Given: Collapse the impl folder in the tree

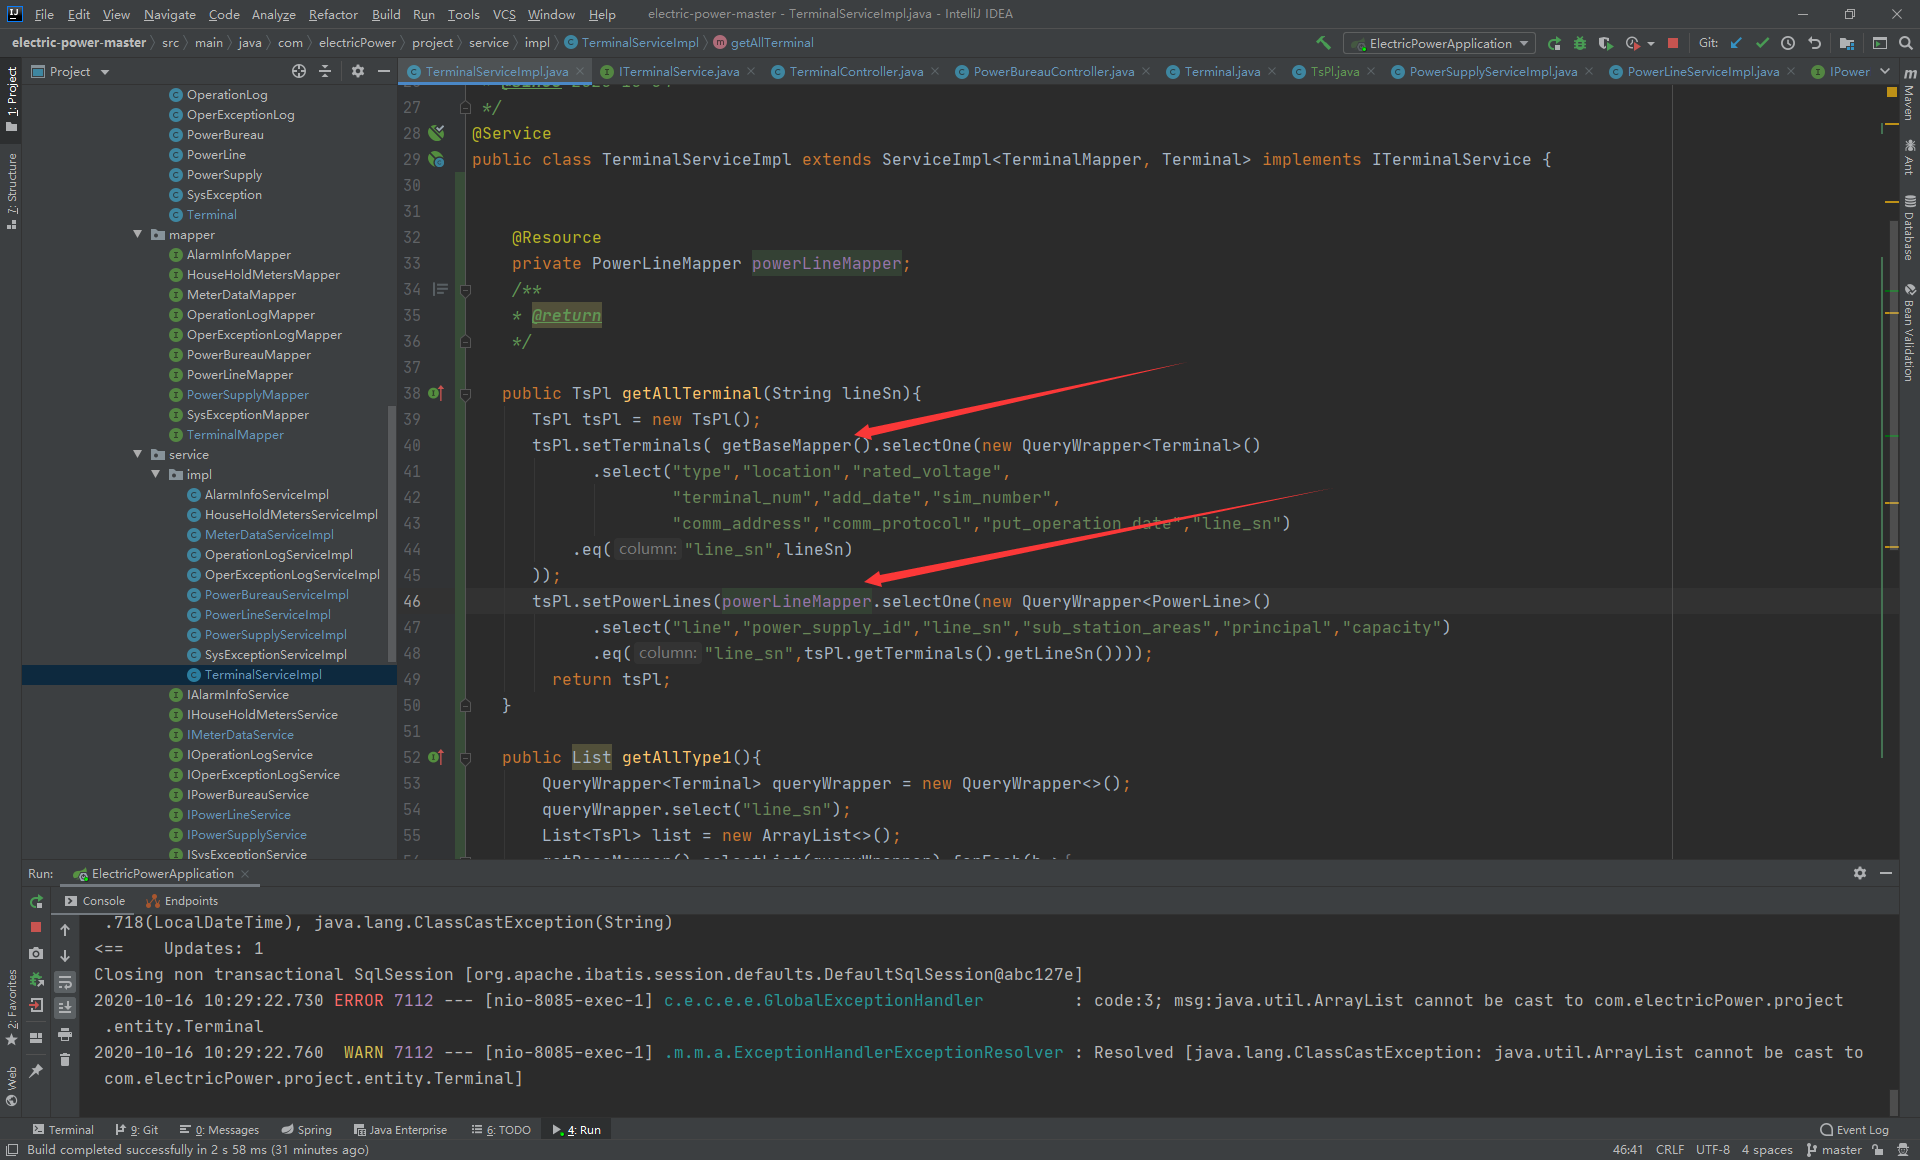Looking at the screenshot, I should point(156,474).
